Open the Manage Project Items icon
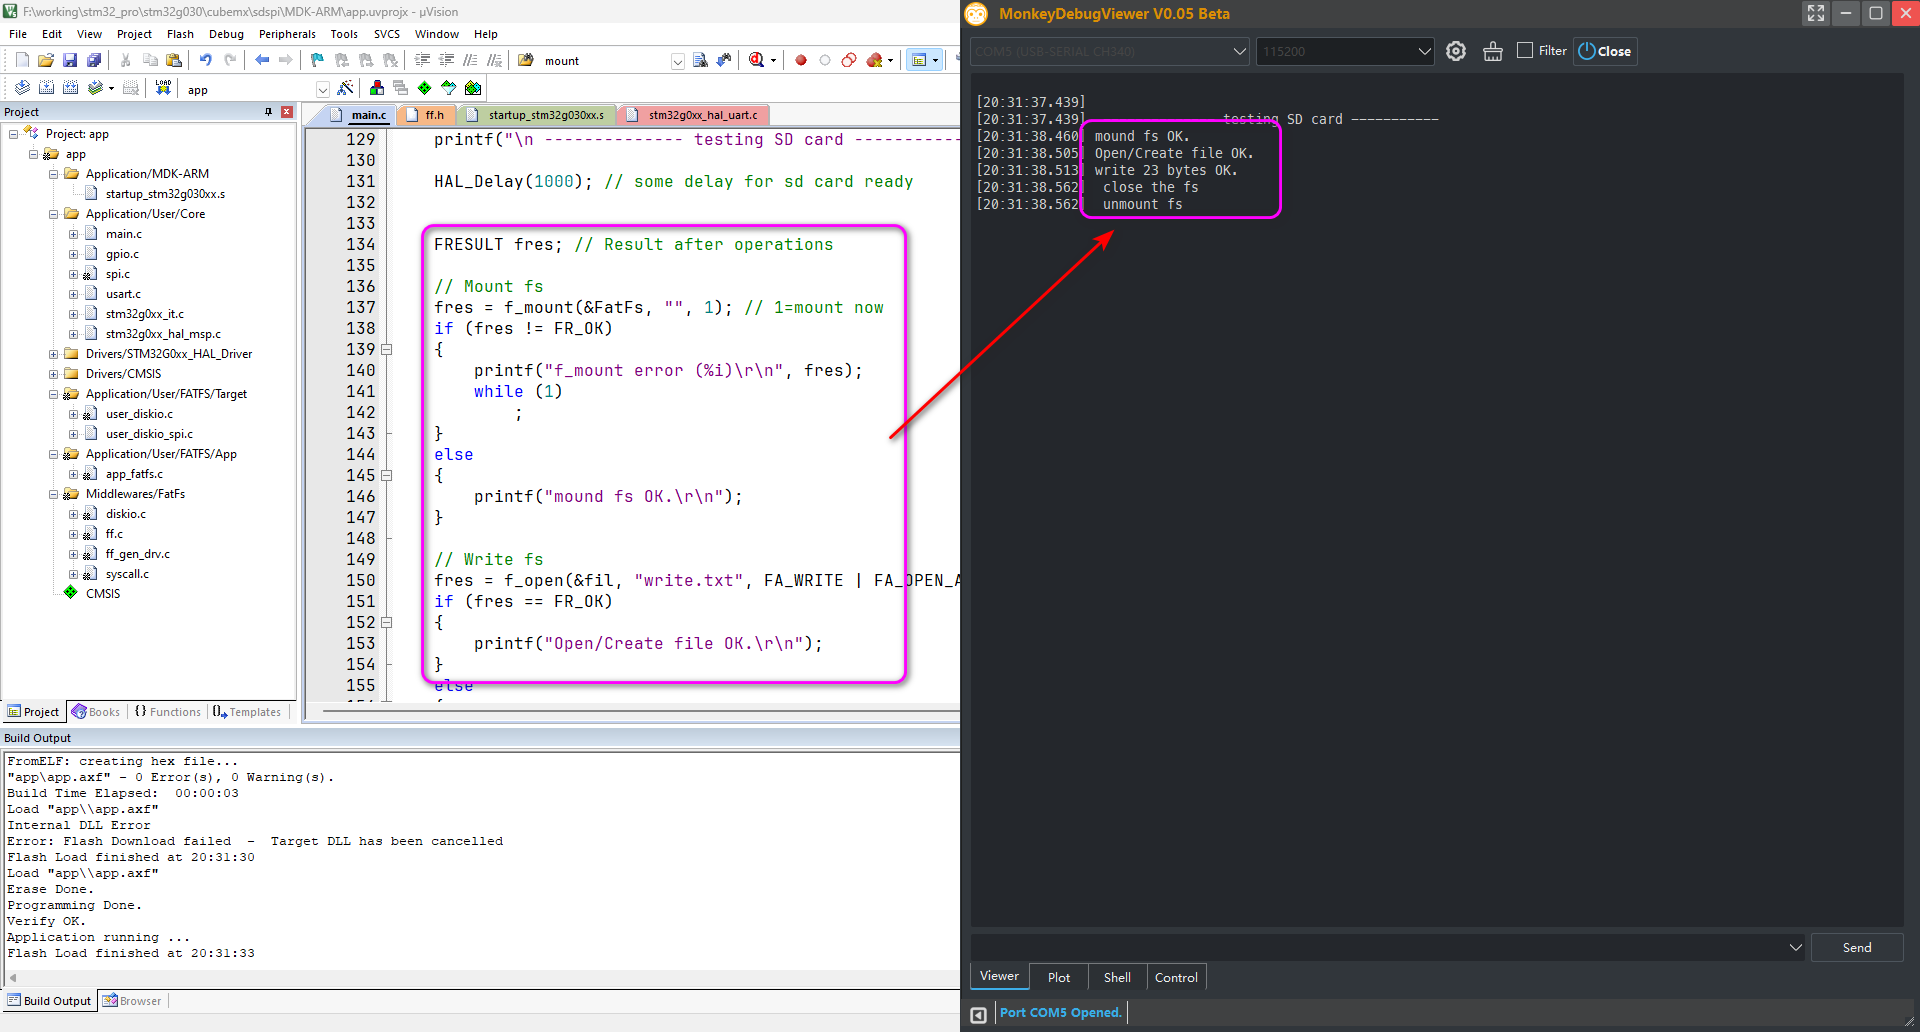This screenshot has width=1920, height=1032. (377, 88)
